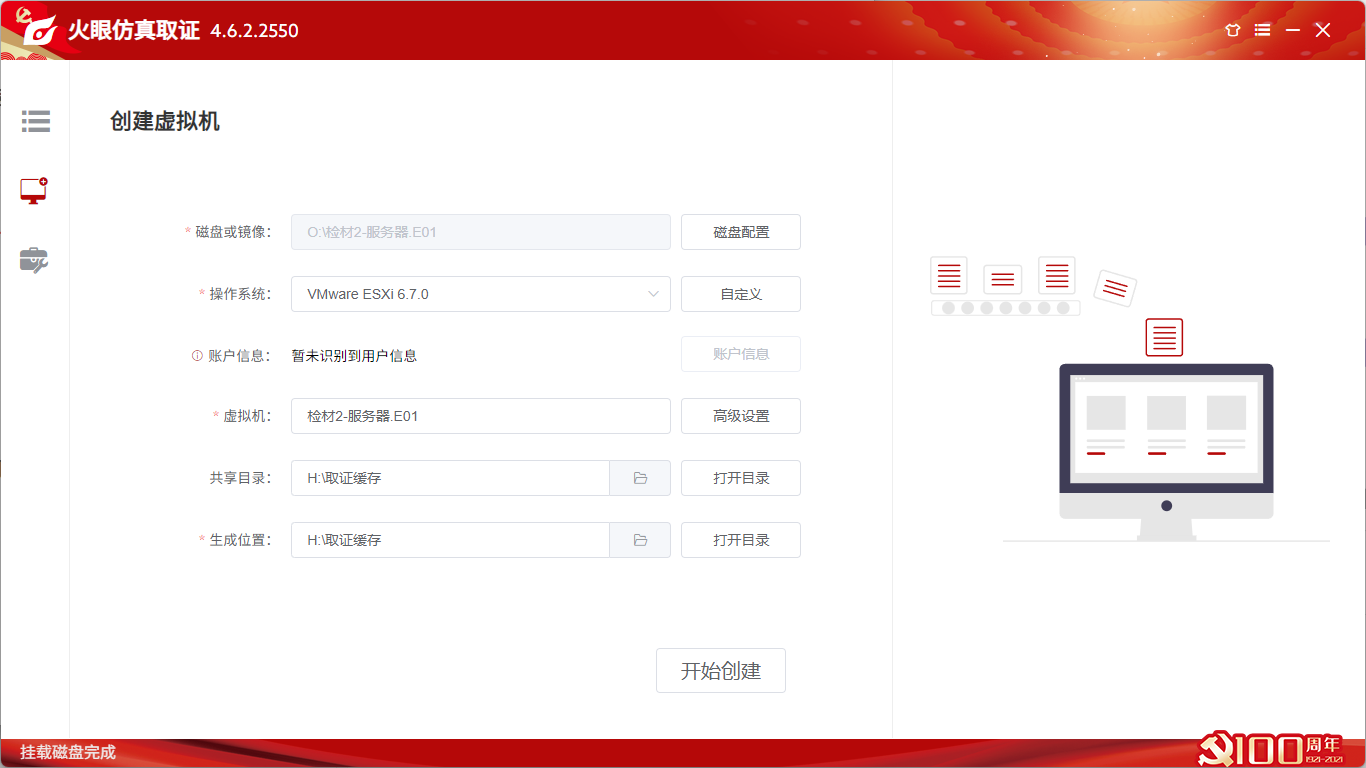Minimize the application window
This screenshot has width=1366, height=768.
pyautogui.click(x=1293, y=30)
